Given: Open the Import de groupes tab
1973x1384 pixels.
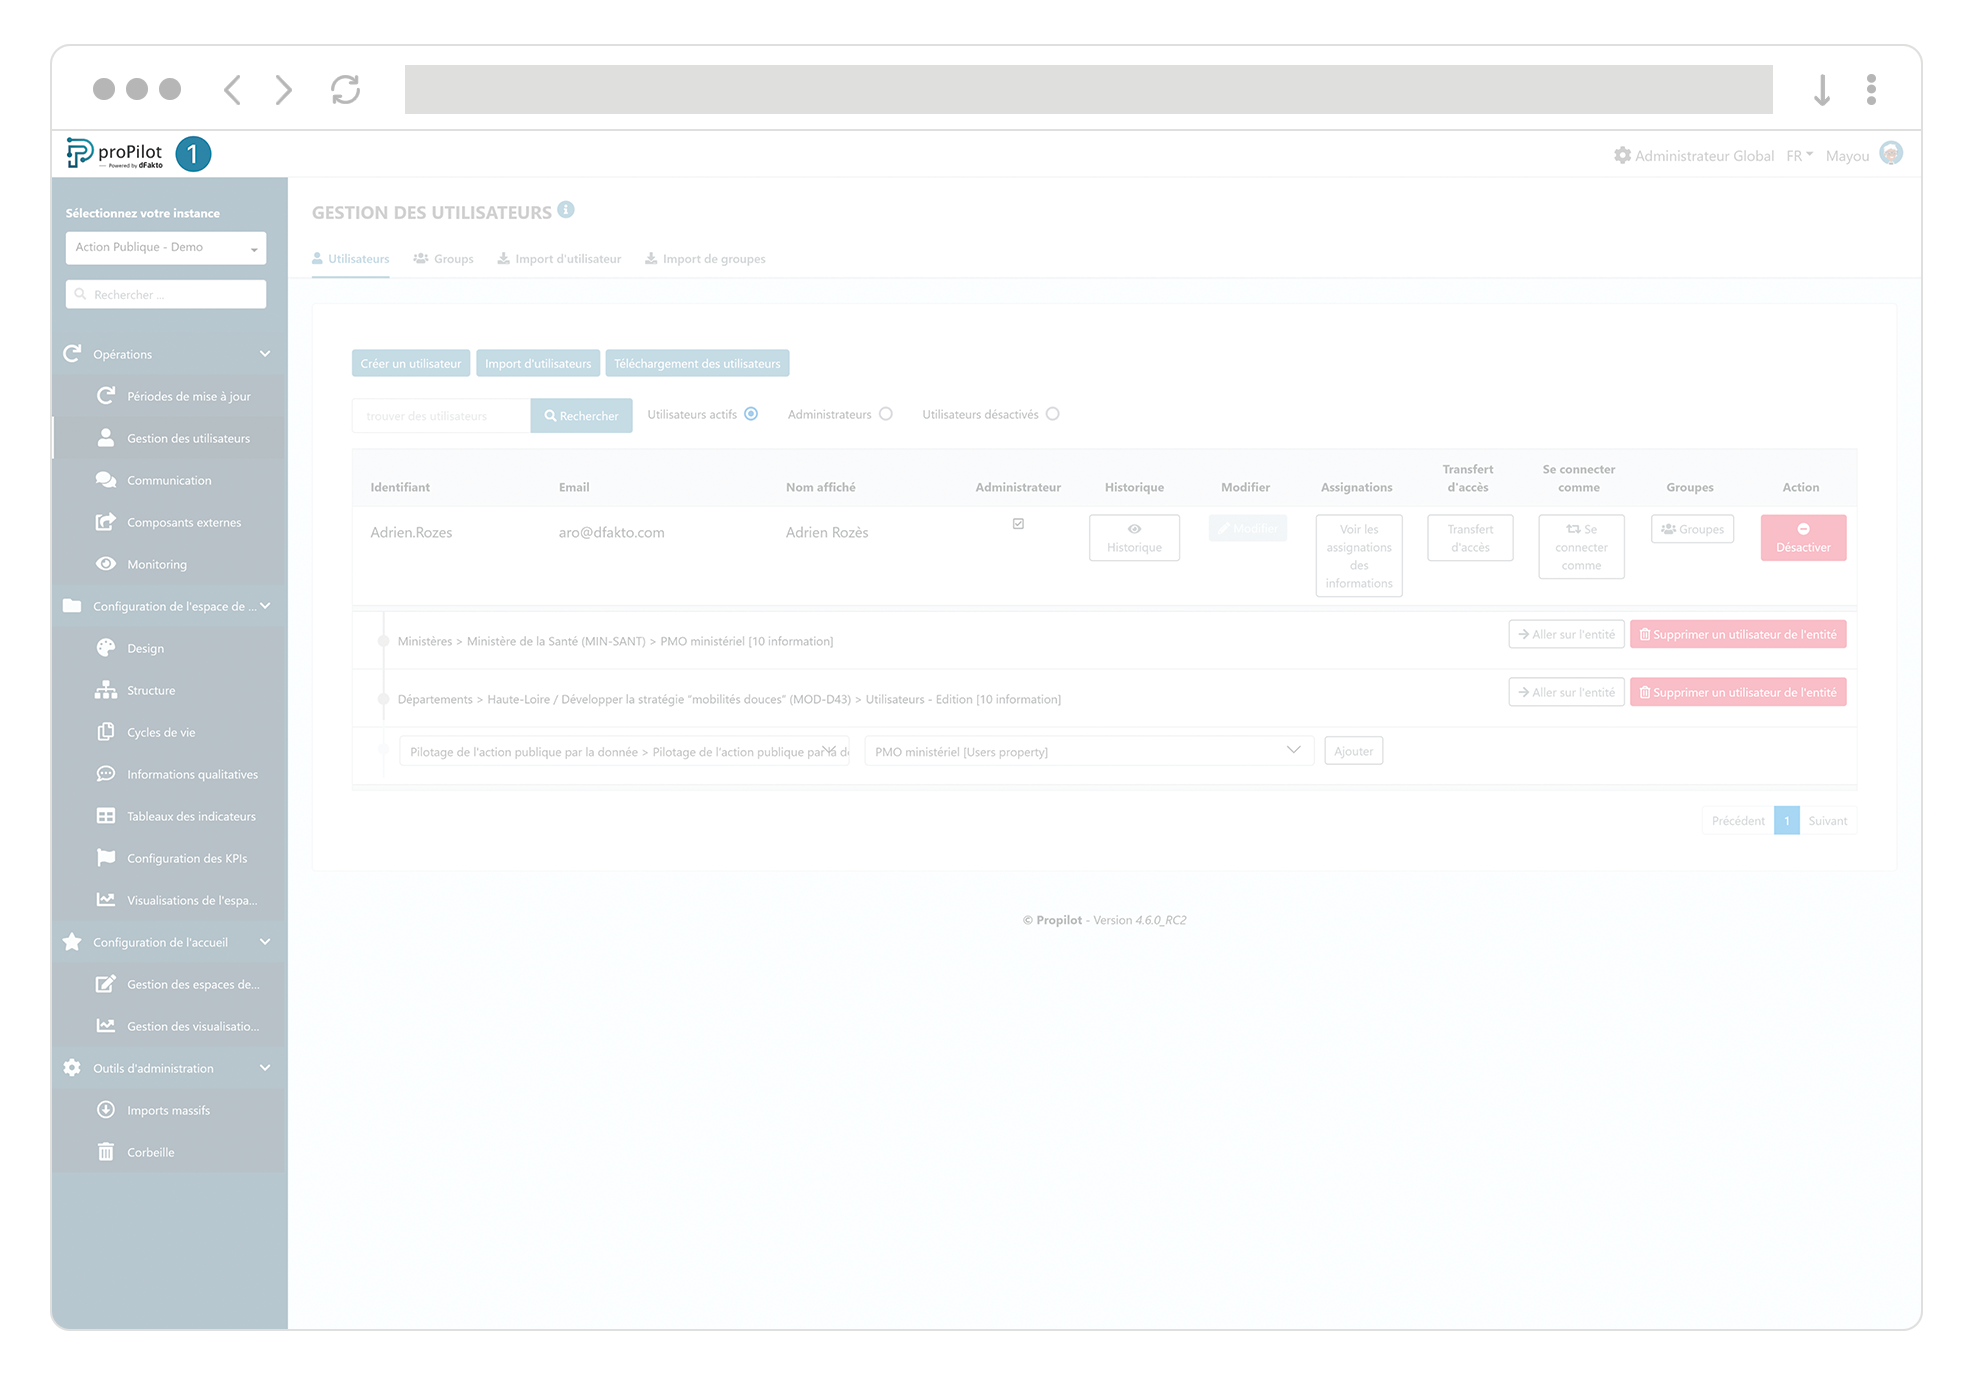Looking at the screenshot, I should tap(705, 259).
